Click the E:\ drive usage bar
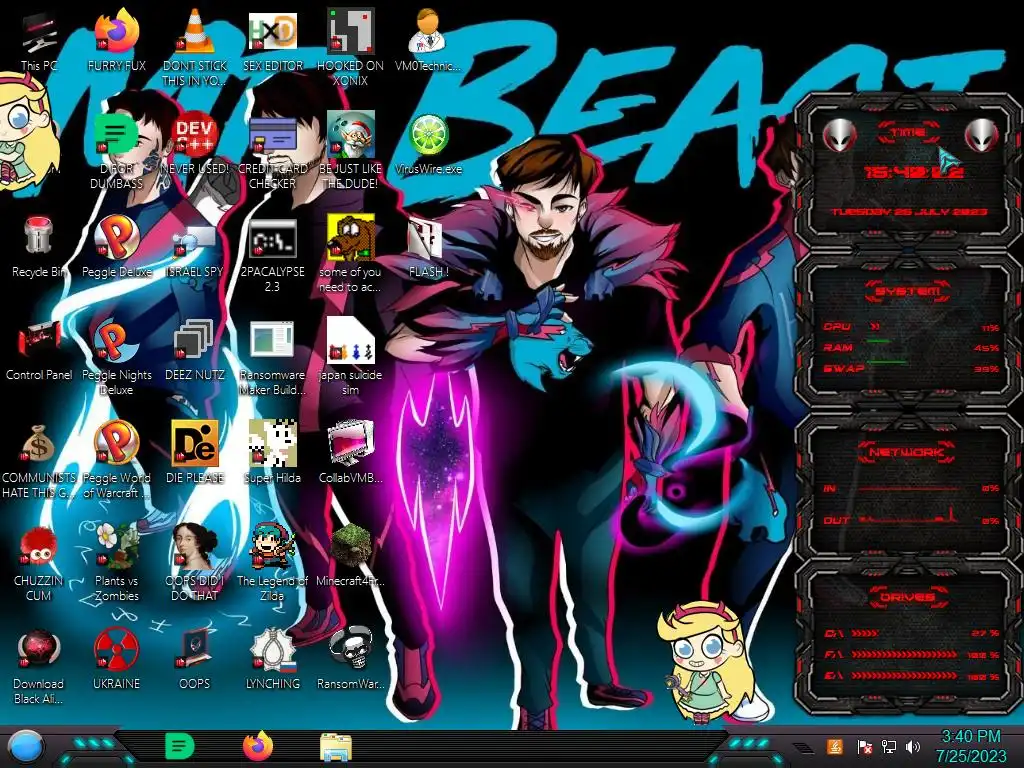1024x768 pixels. [x=904, y=675]
